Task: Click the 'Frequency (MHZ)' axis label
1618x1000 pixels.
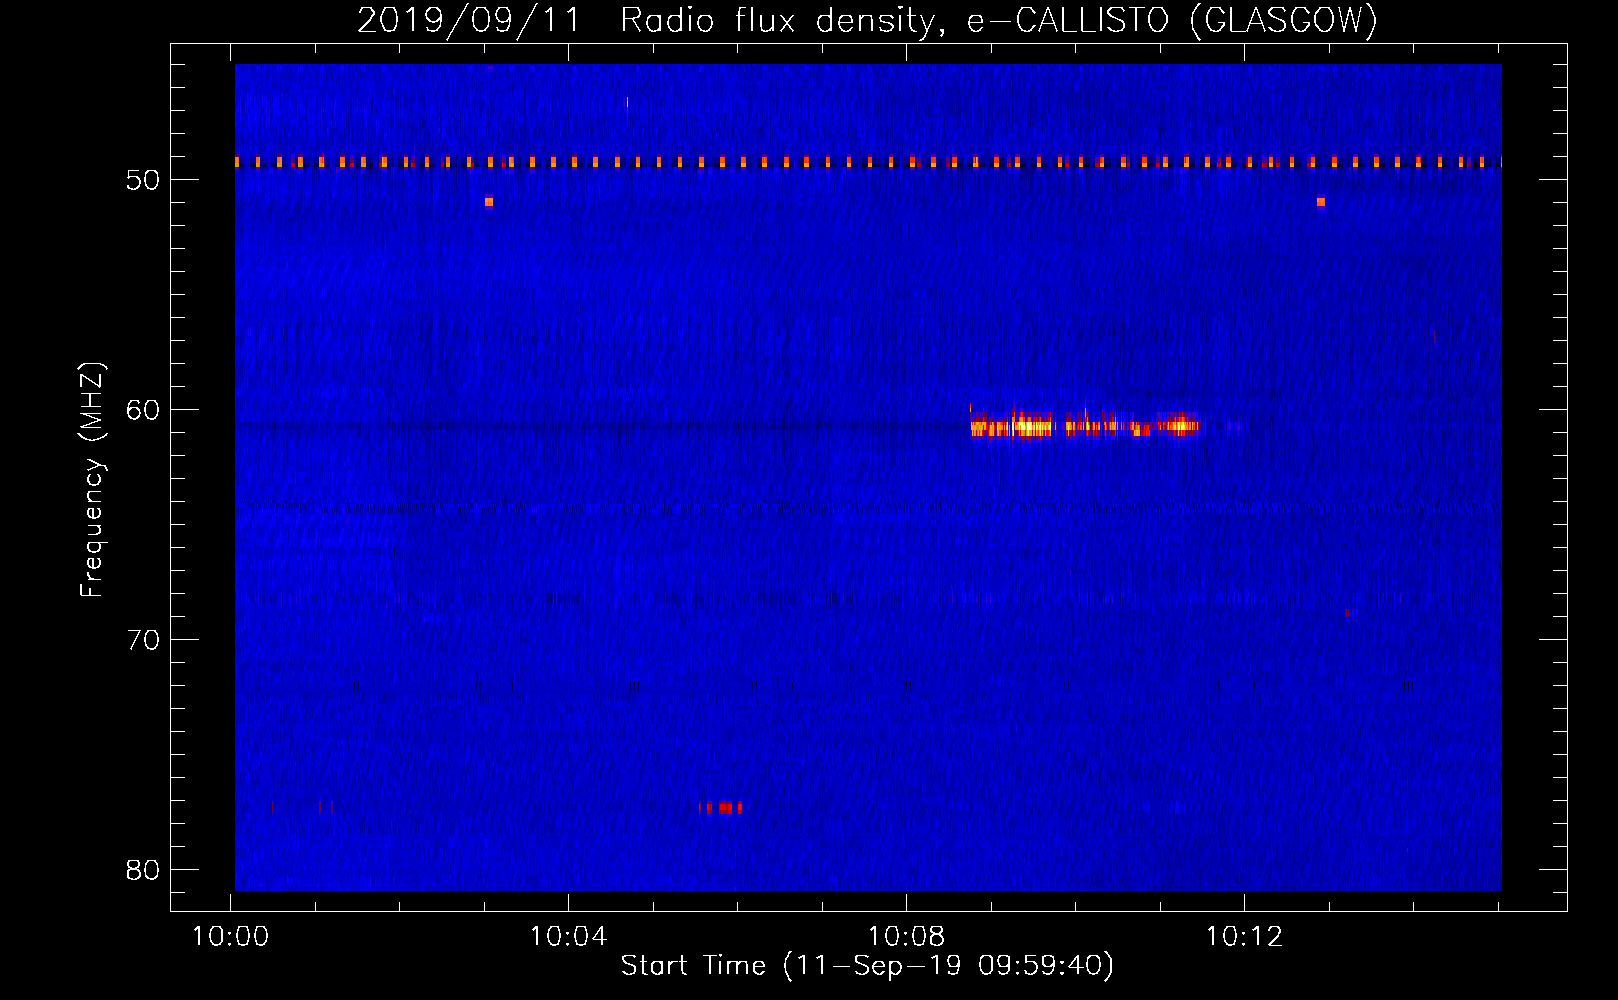Action: tap(91, 479)
